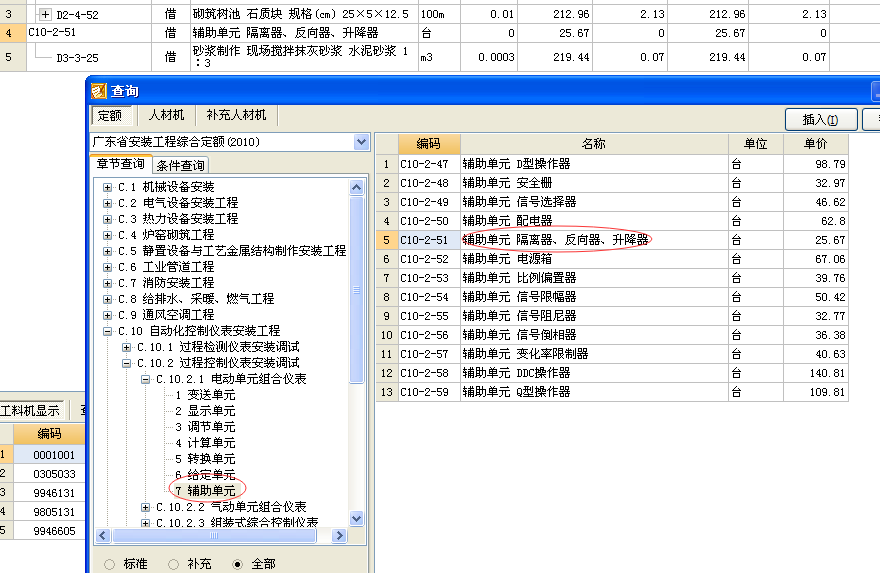Click the 名称 column header

594,144
